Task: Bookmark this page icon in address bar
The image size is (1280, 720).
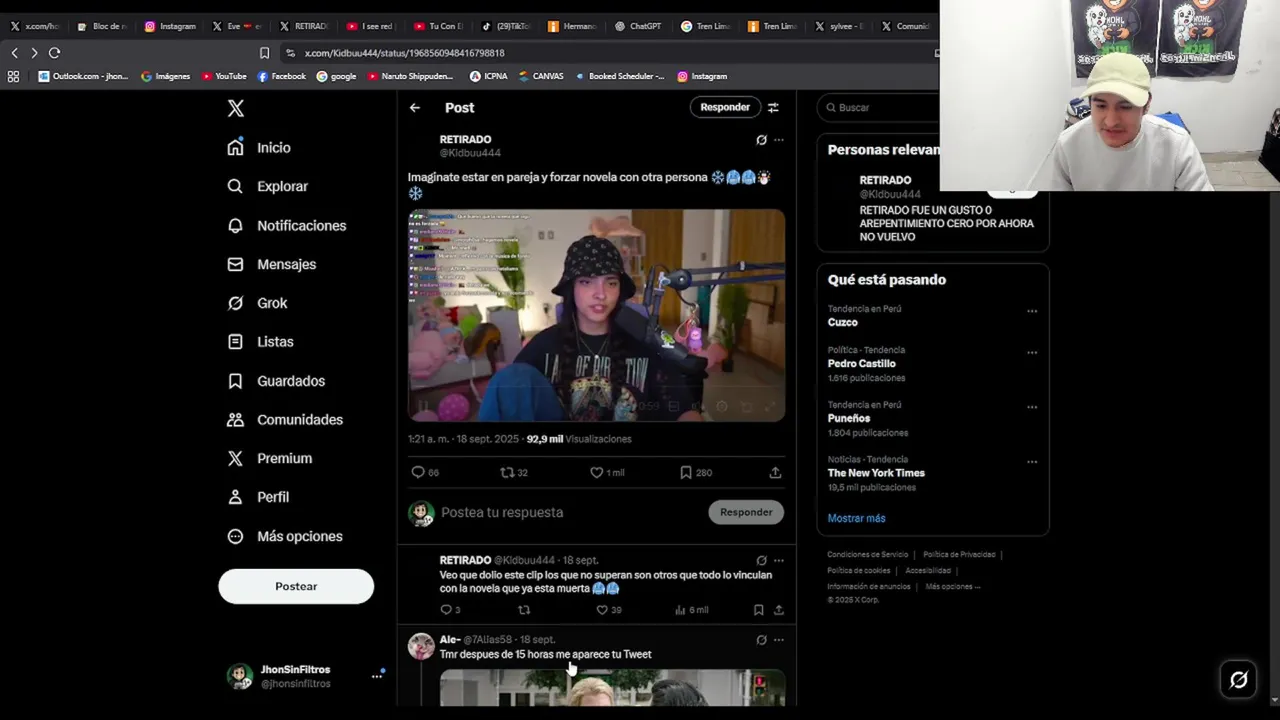Action: (264, 53)
